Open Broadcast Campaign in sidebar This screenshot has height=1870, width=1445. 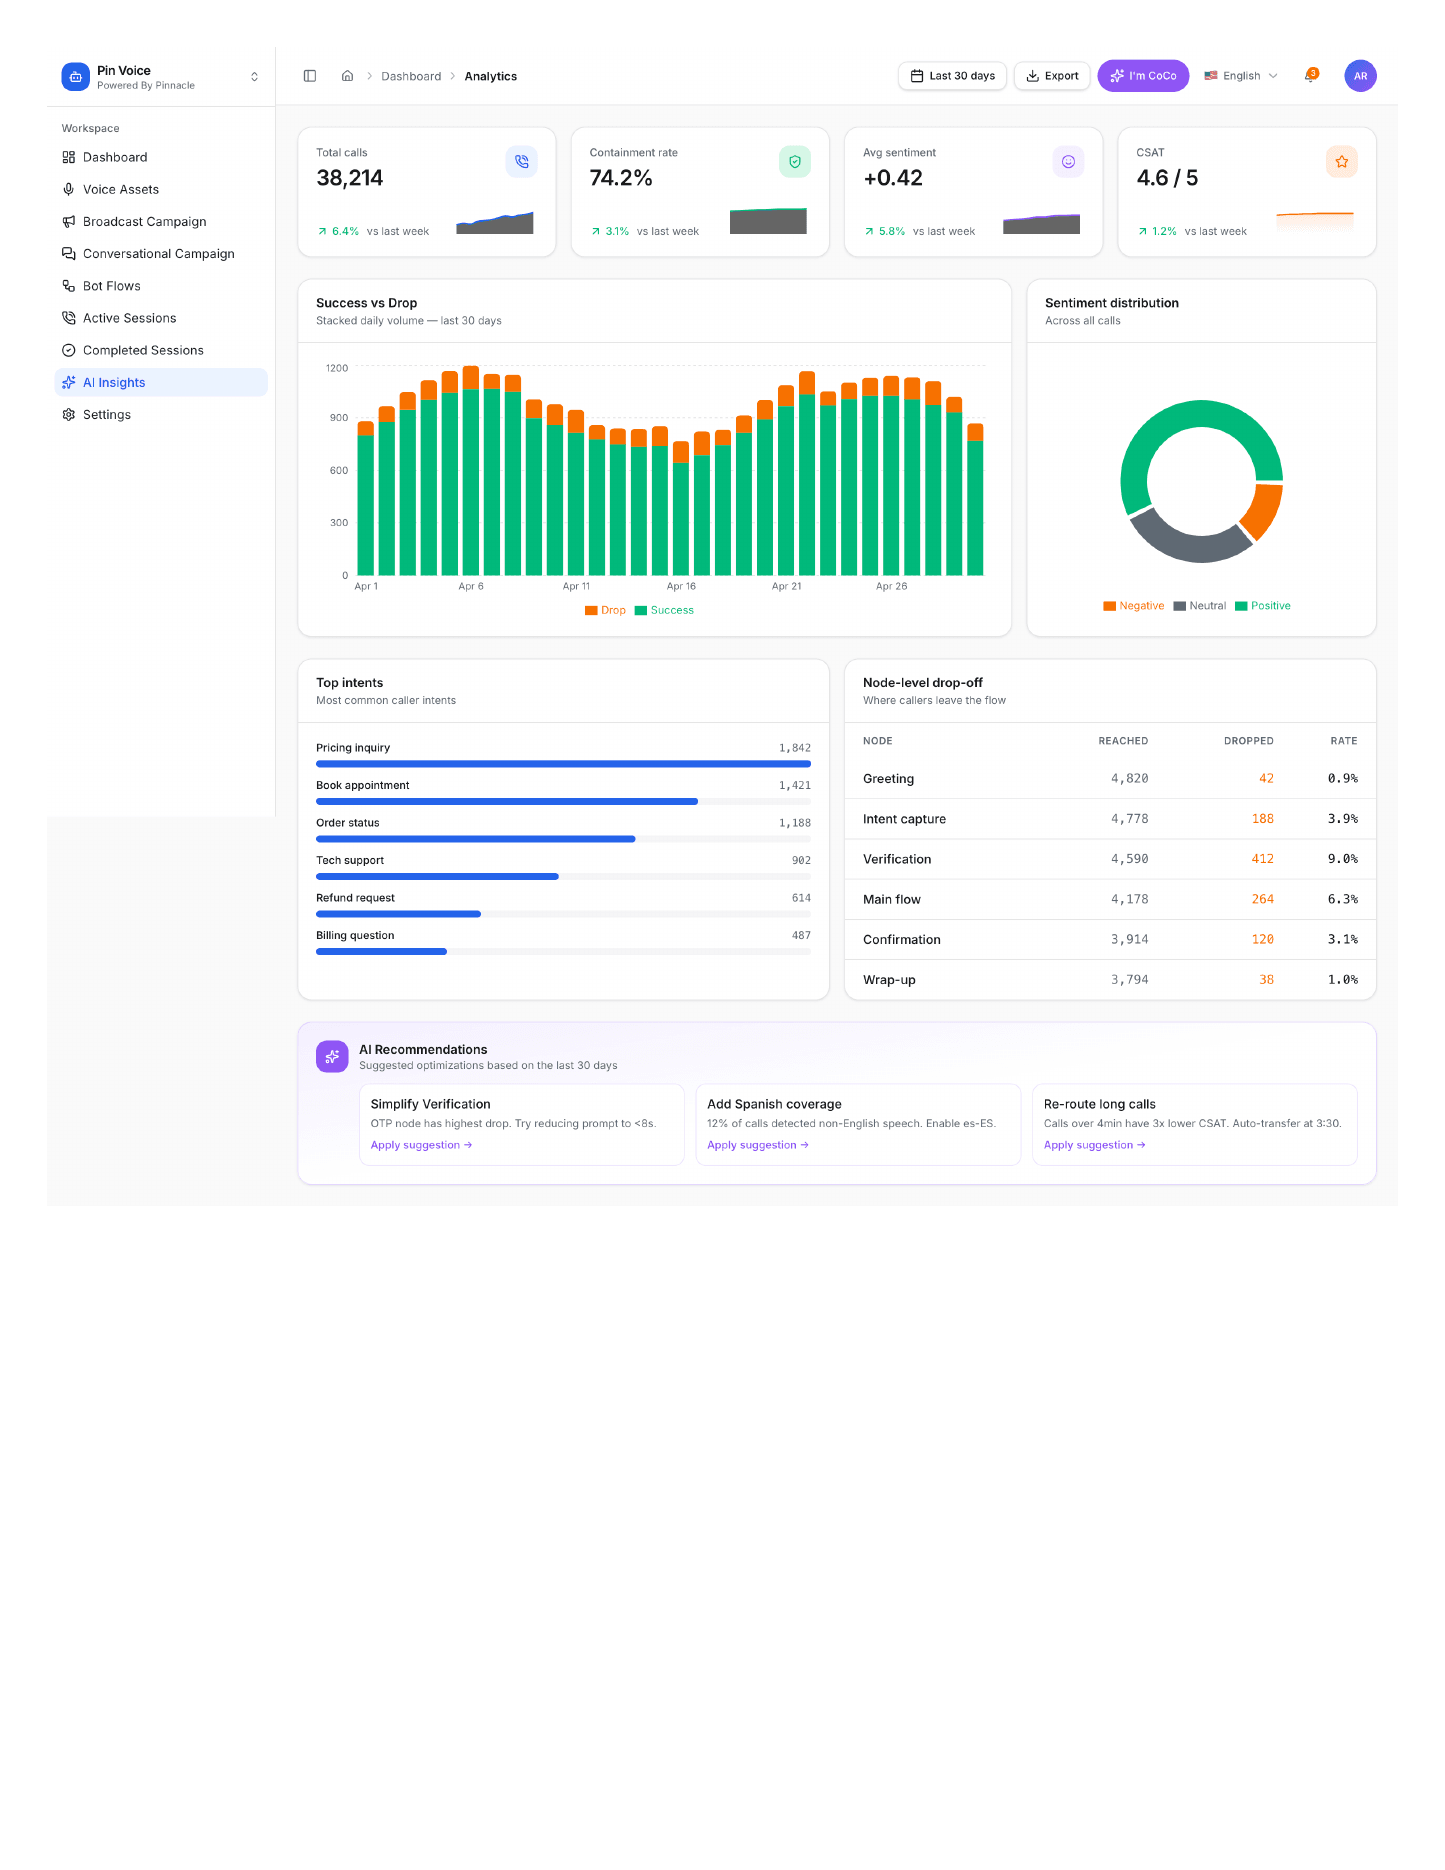click(161, 222)
